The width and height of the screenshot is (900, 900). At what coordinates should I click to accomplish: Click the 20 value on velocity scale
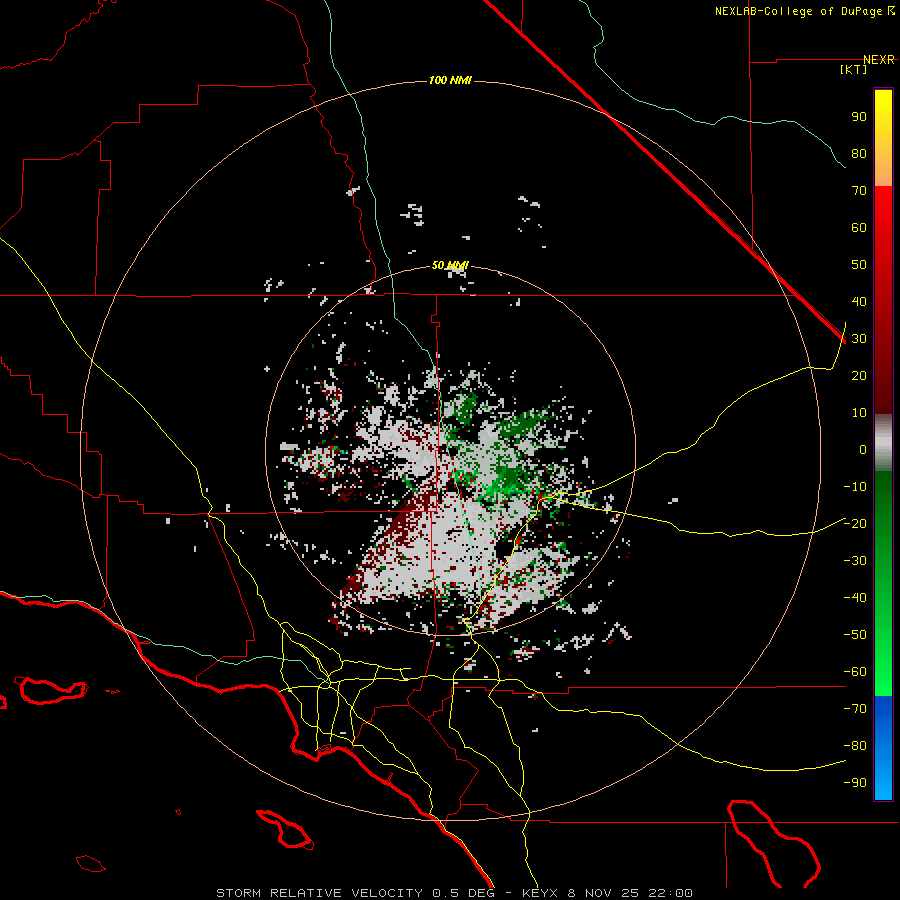tap(859, 376)
